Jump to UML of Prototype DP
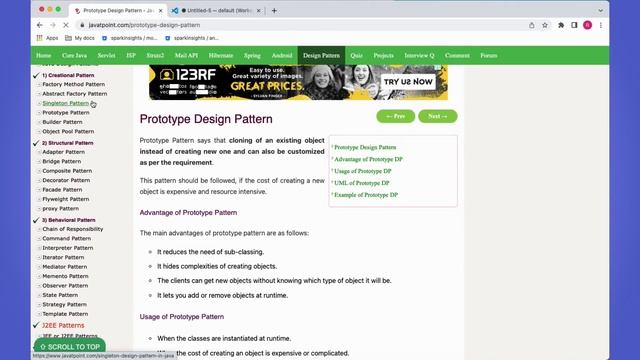Screen dimensions: 640x360 [x=362, y=183]
